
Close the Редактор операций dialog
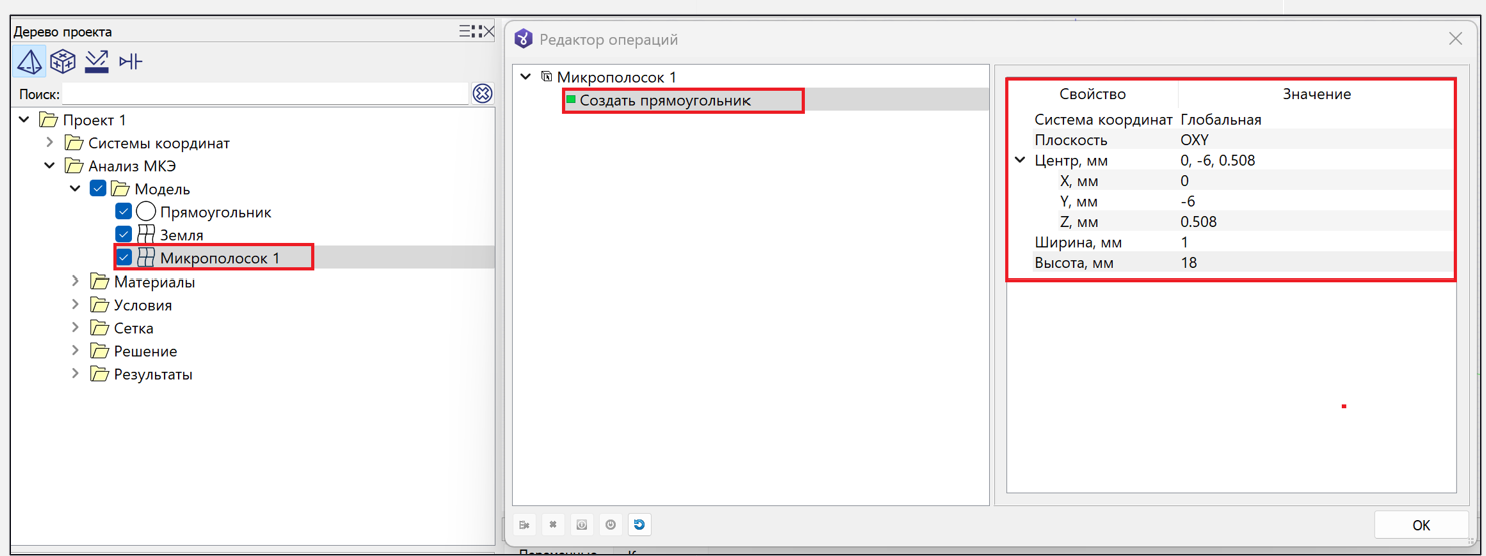1455,39
